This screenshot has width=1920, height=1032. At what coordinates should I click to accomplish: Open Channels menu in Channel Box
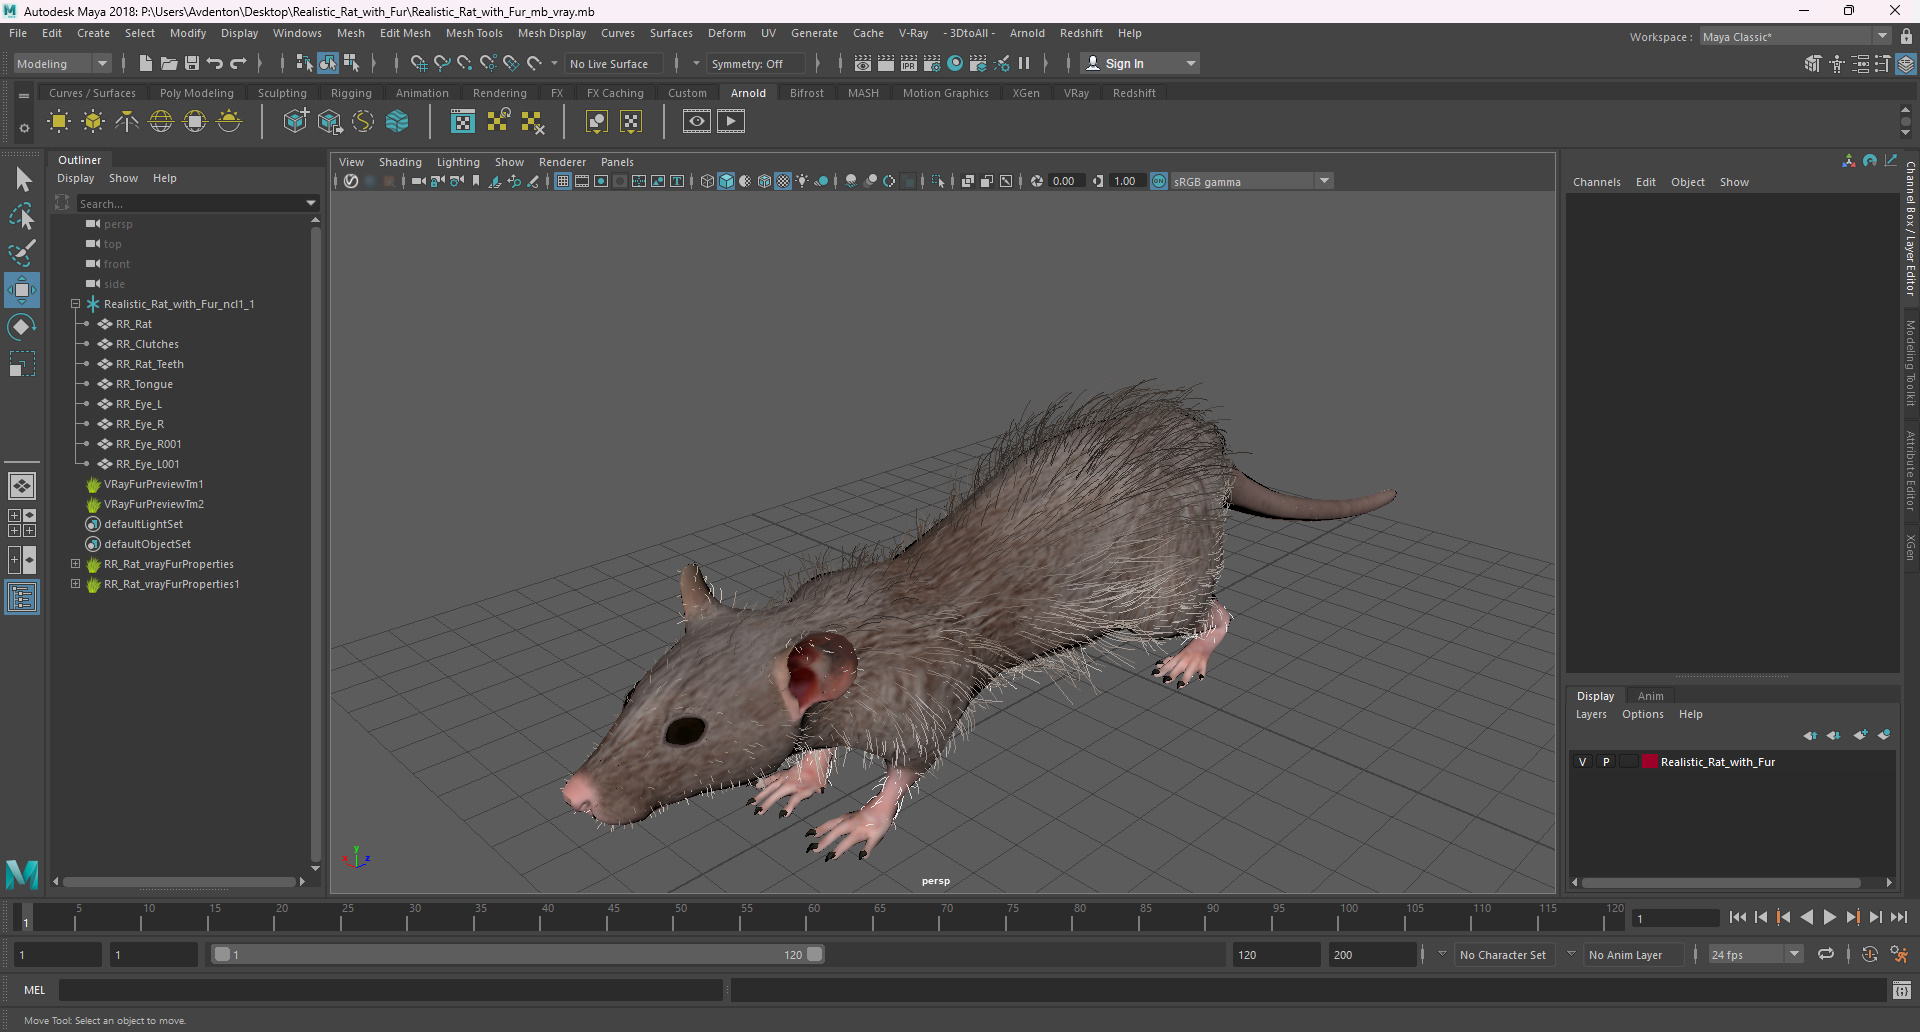pyautogui.click(x=1596, y=182)
